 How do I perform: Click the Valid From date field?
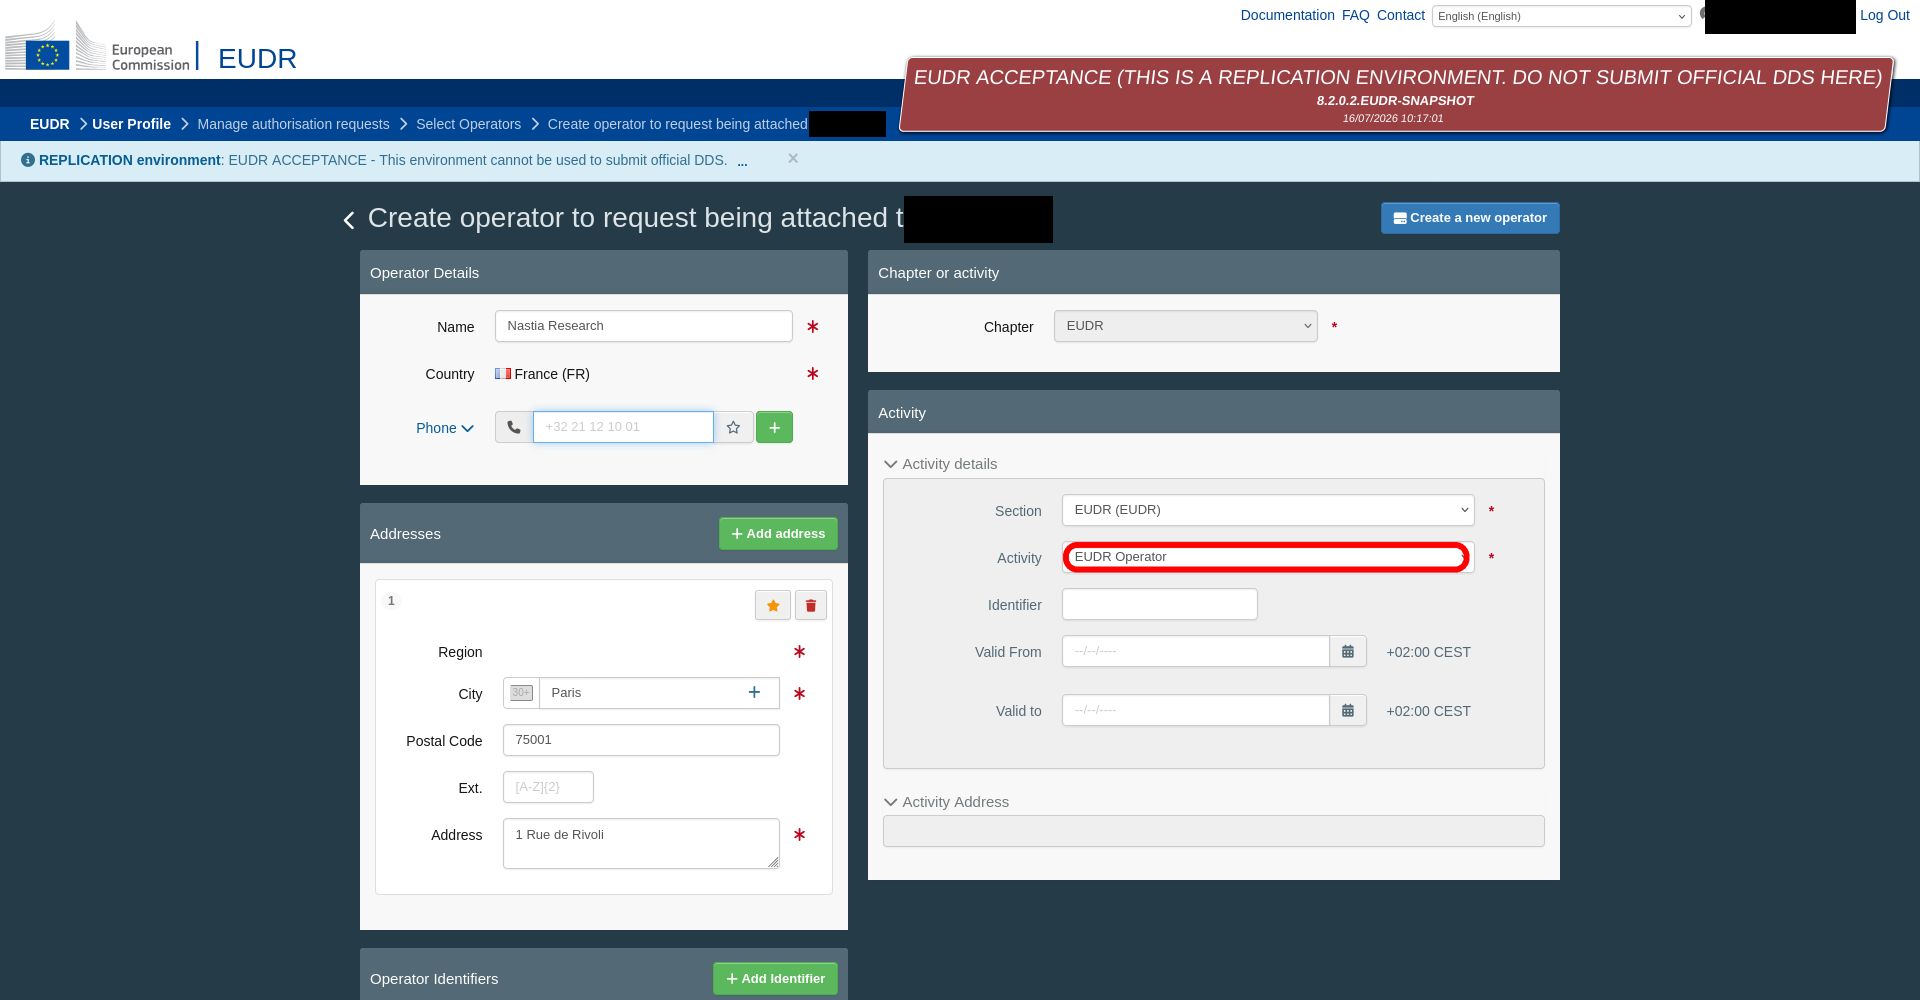(1196, 651)
